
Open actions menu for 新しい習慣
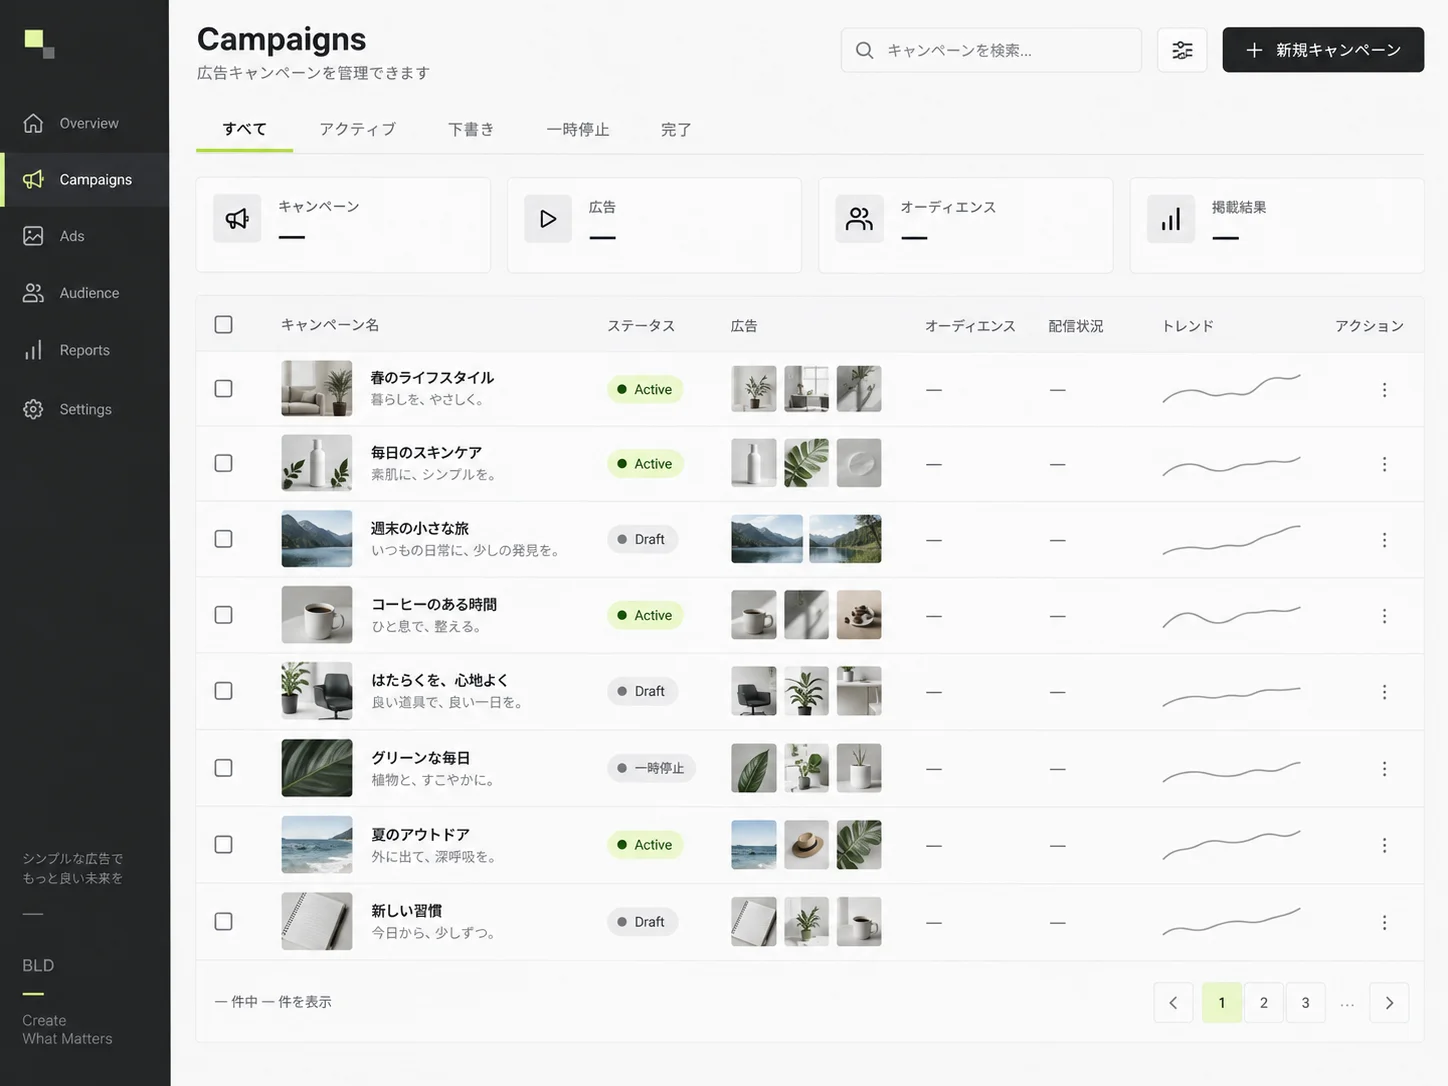1384,922
